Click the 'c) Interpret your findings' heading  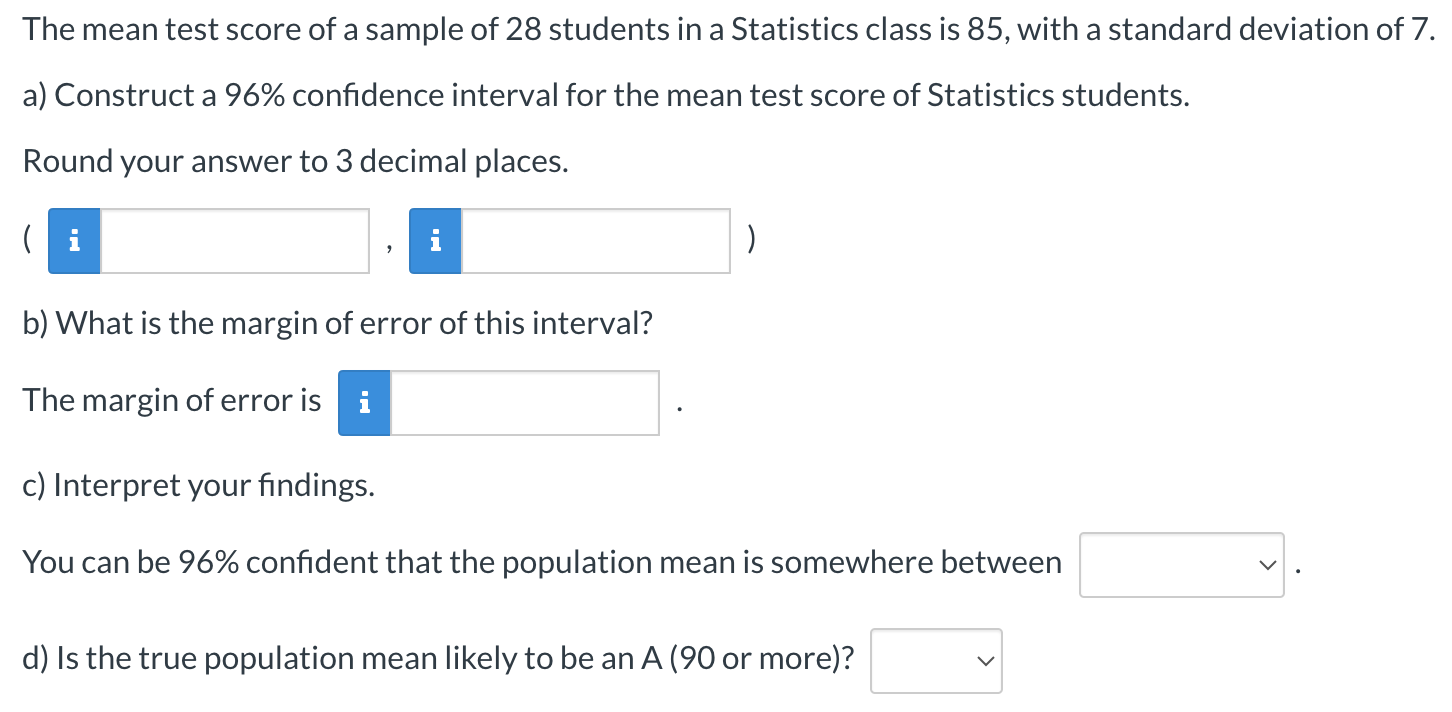pos(200,486)
